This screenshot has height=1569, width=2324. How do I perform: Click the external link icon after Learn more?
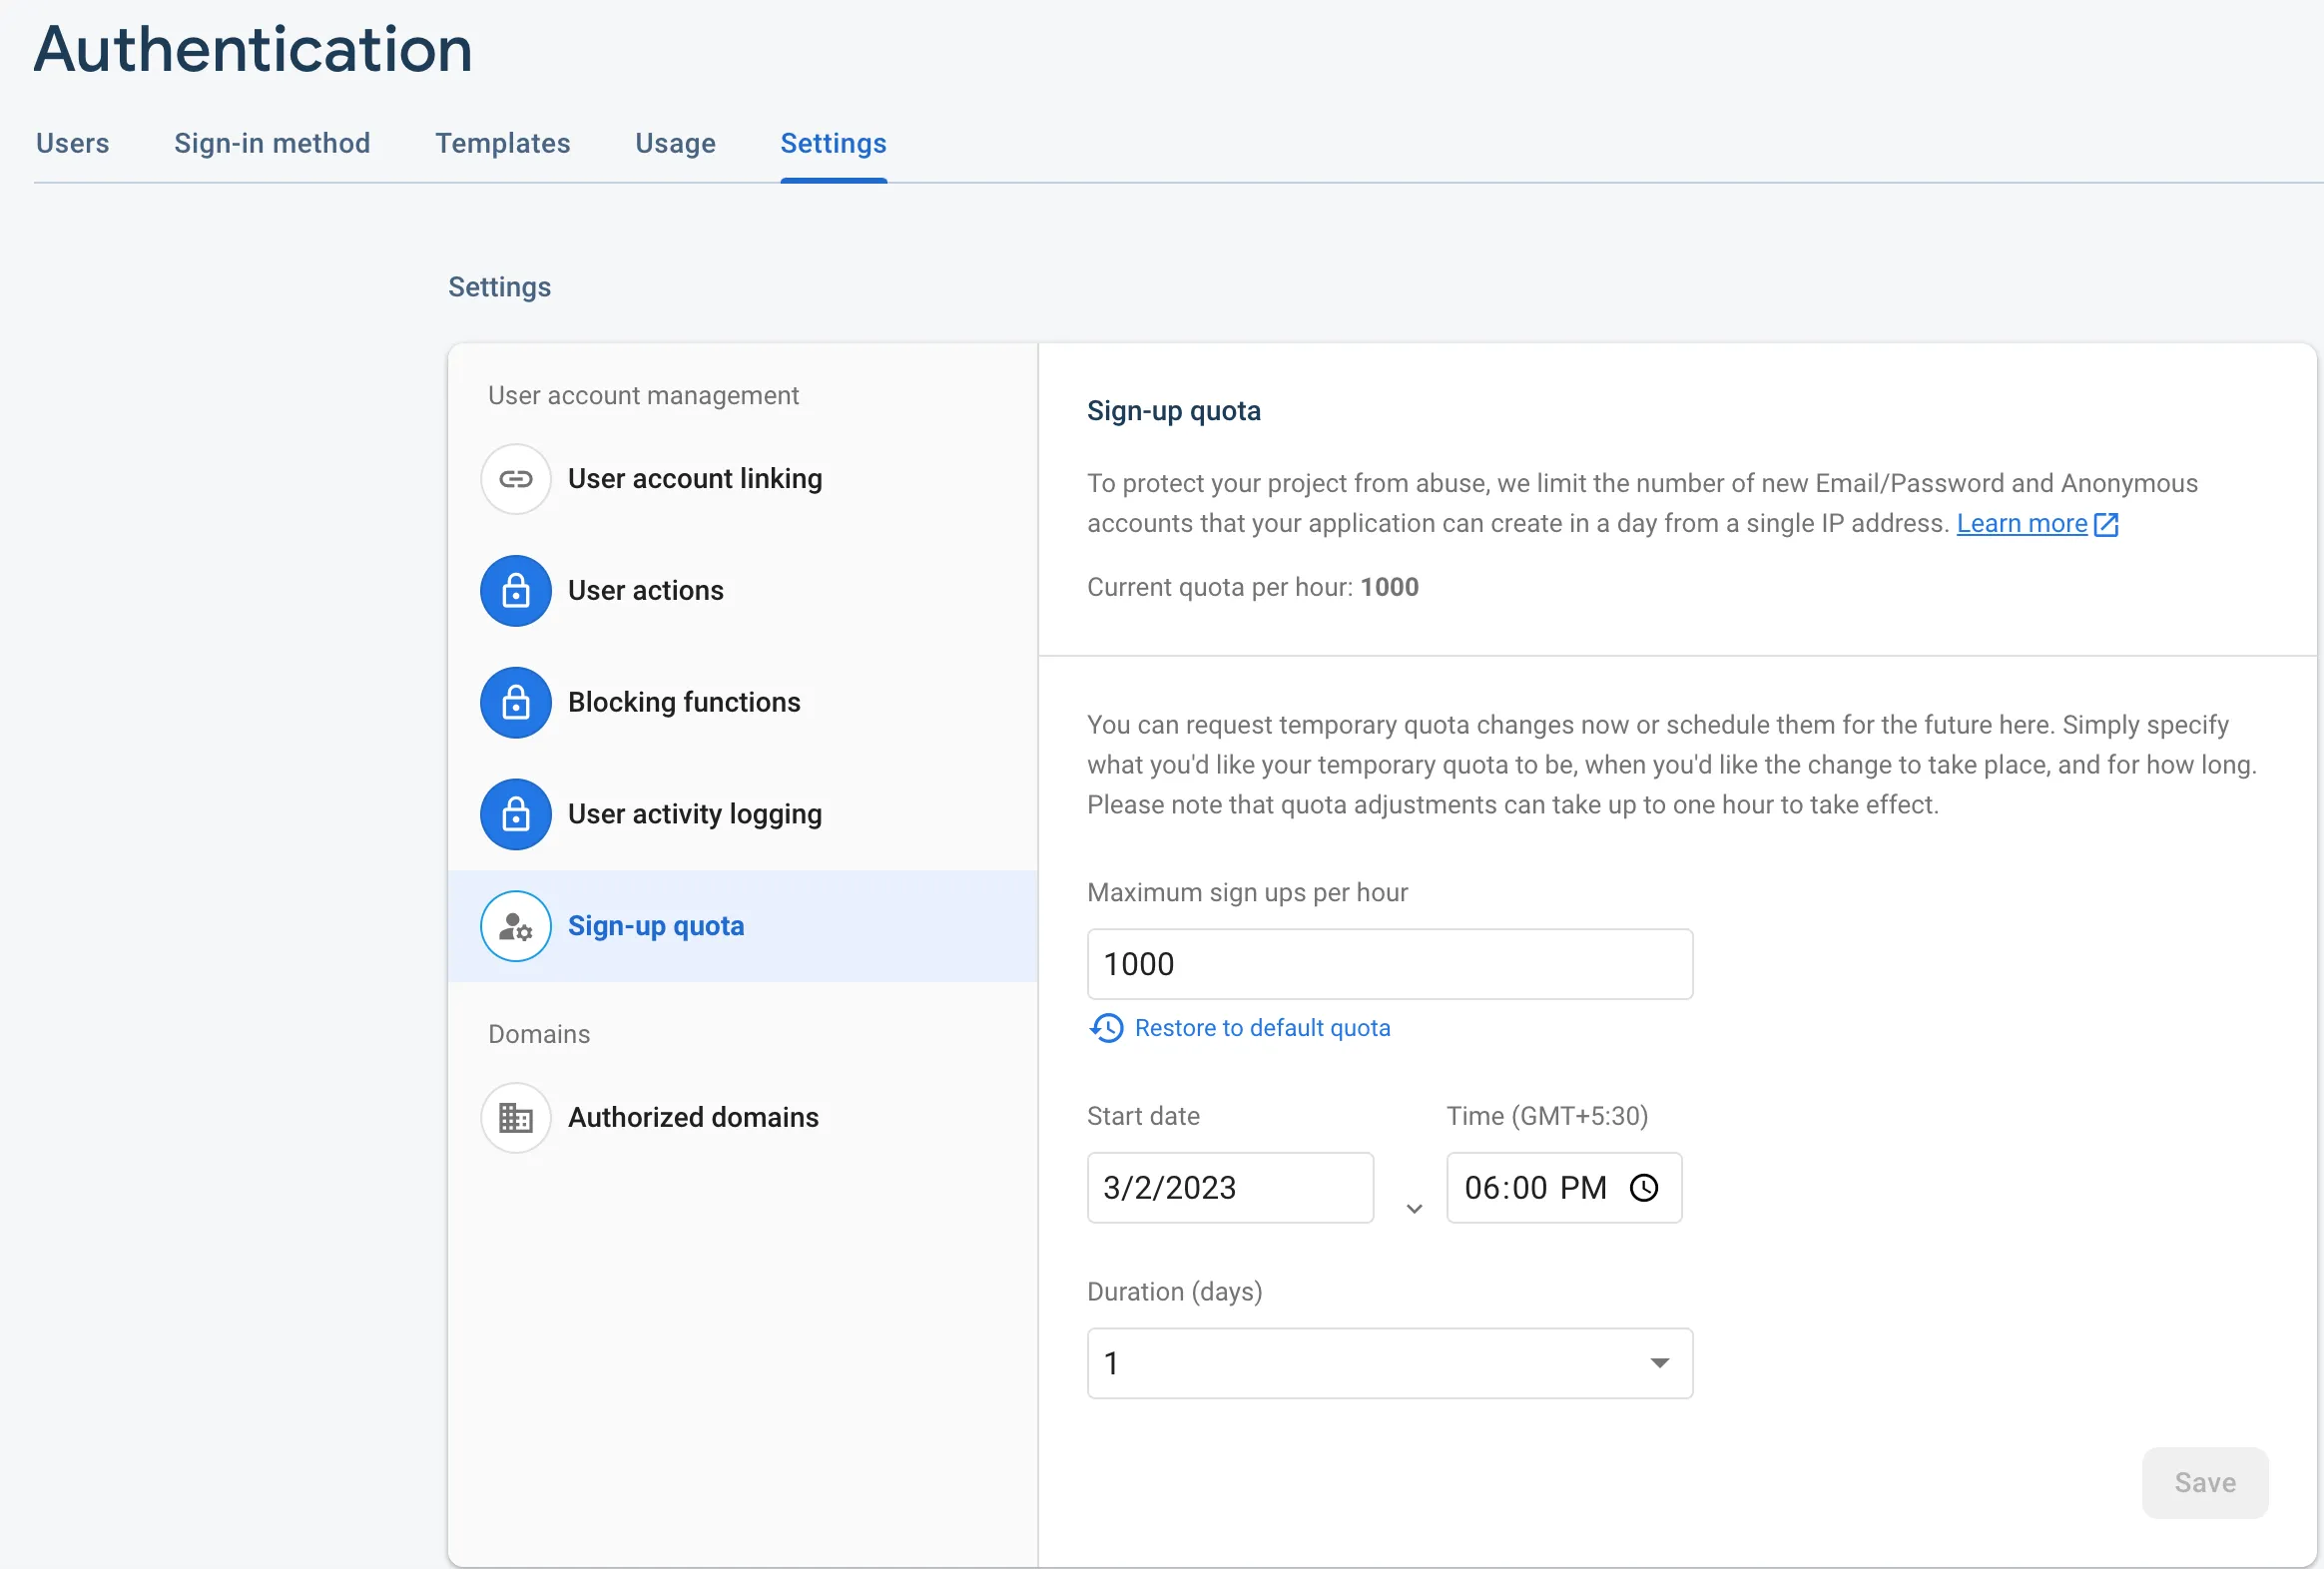(2106, 525)
